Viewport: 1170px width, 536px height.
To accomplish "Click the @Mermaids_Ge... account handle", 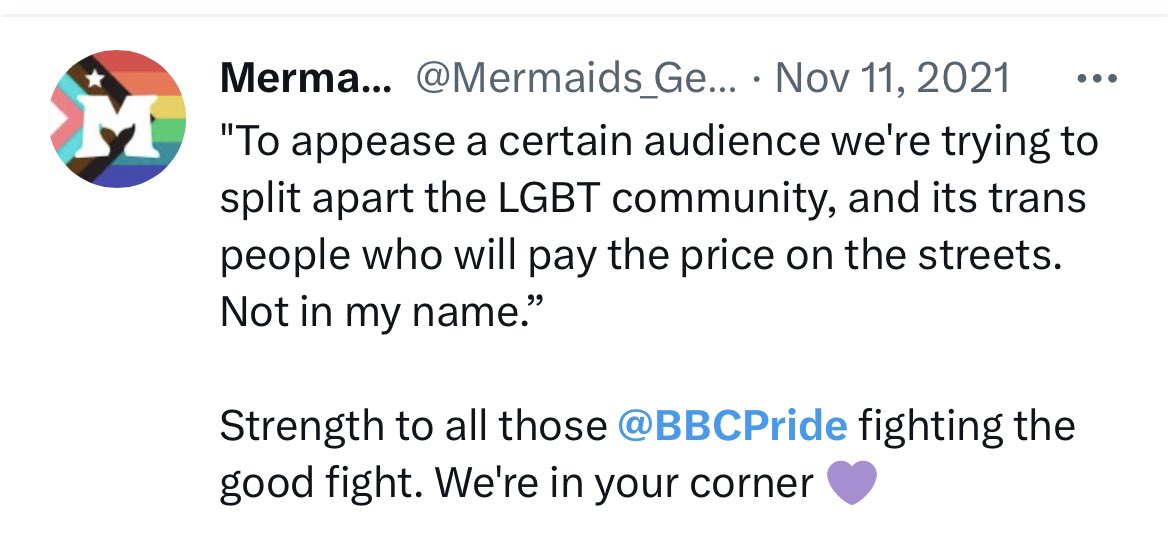I will point(575,78).
